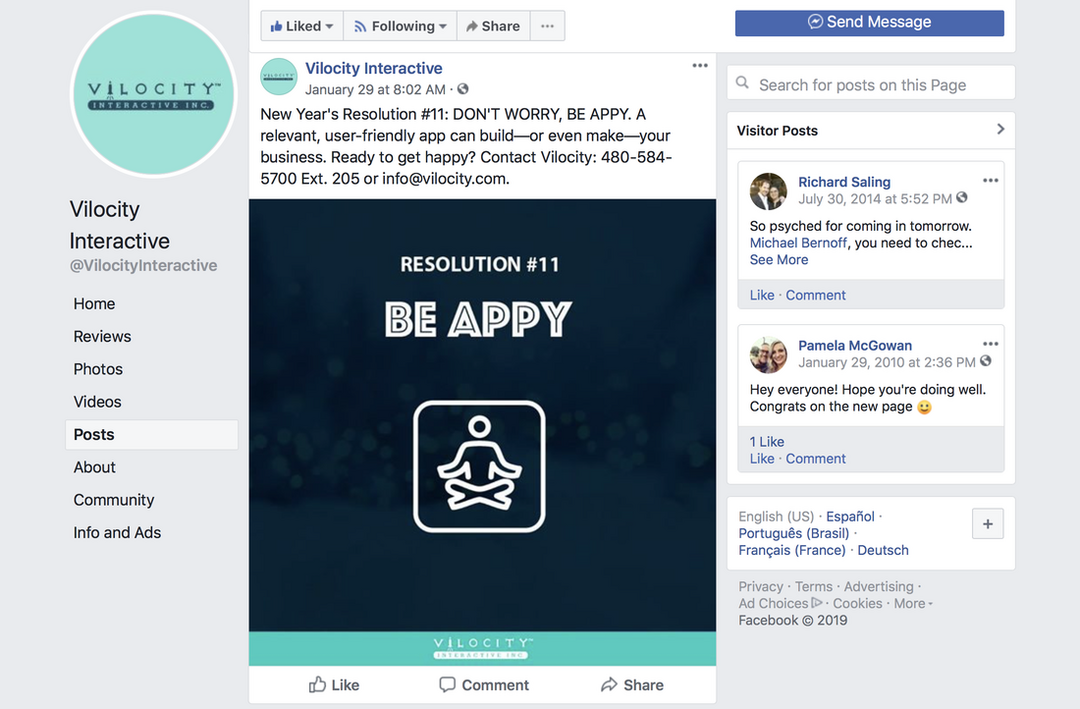Viewport: 1080px width, 709px height.
Task: Open the post's three-dot options menu
Action: (700, 65)
